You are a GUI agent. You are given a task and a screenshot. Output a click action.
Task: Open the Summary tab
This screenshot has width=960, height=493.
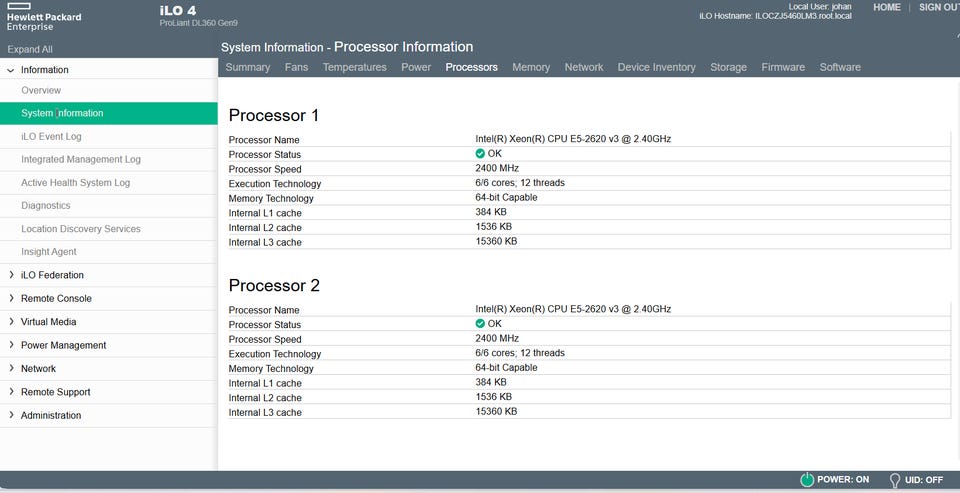point(247,67)
